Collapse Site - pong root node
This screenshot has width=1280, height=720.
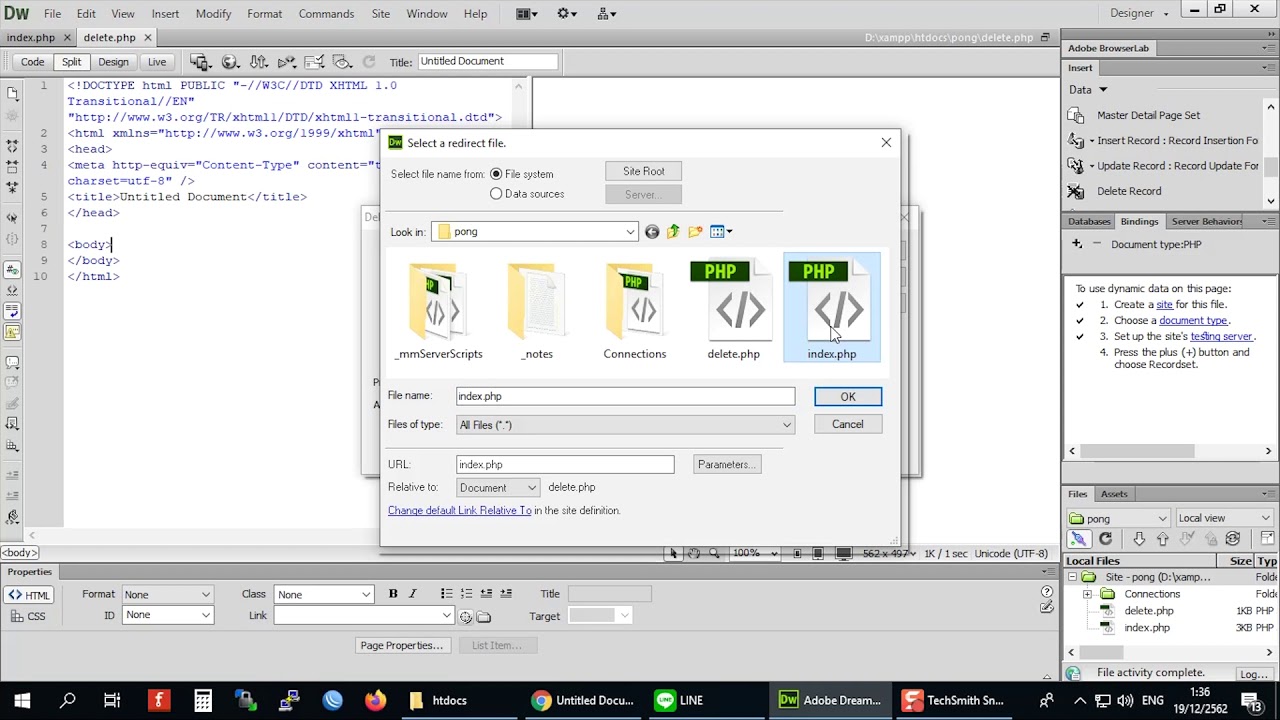tap(1072, 577)
